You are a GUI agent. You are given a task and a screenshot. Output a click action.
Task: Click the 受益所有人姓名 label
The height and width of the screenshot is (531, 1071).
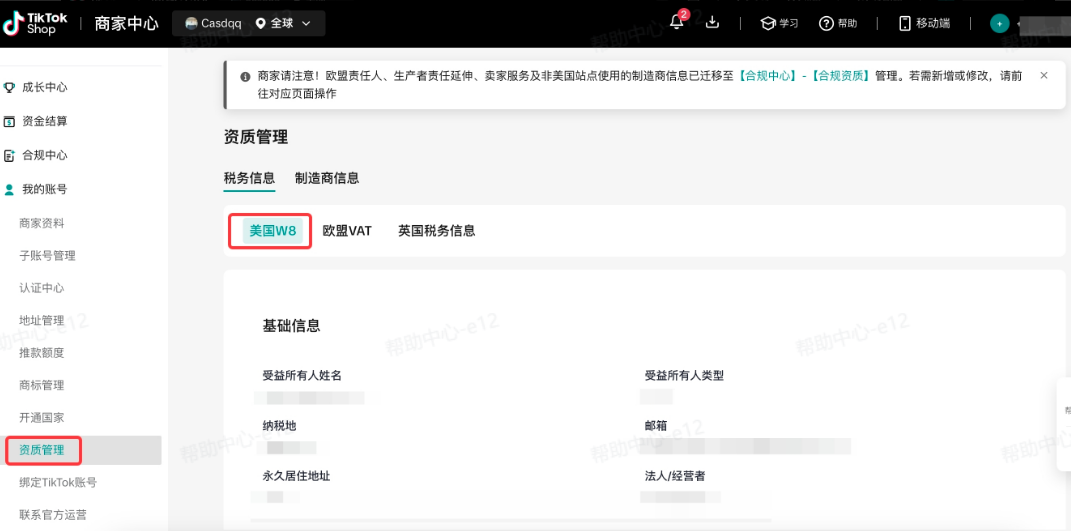pyautogui.click(x=302, y=375)
